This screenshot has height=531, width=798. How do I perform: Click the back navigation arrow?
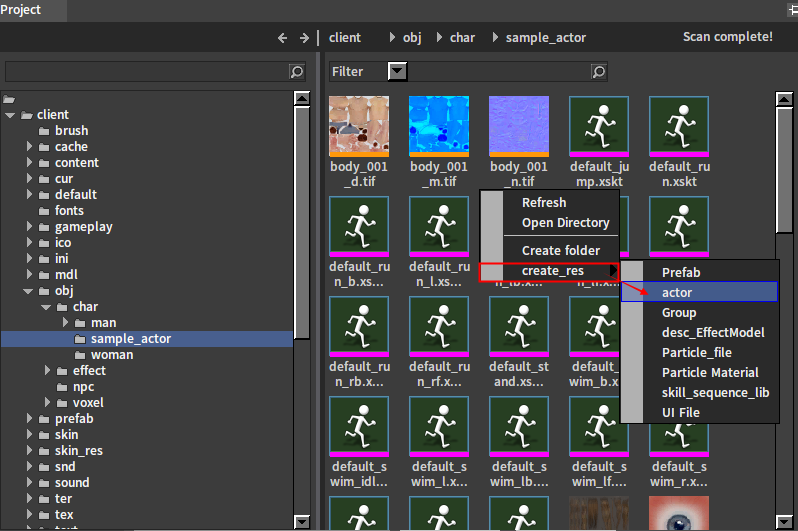point(283,38)
